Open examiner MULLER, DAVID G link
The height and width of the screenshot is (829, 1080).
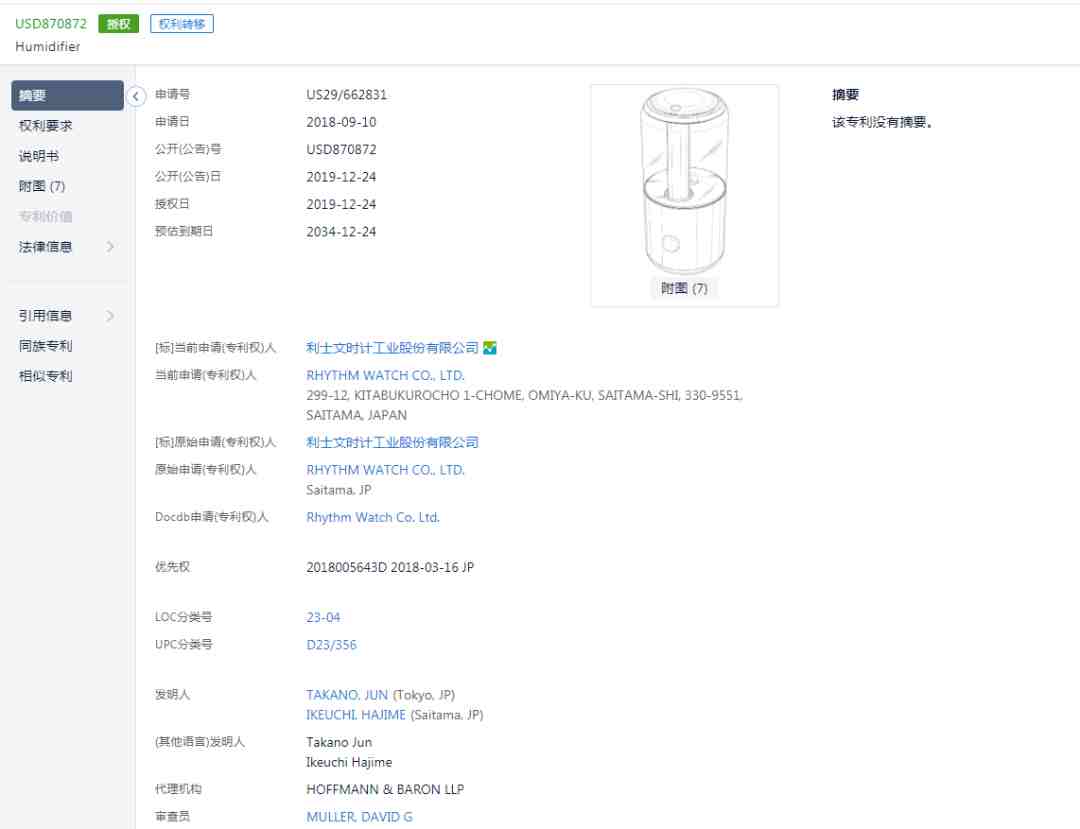tap(360, 817)
